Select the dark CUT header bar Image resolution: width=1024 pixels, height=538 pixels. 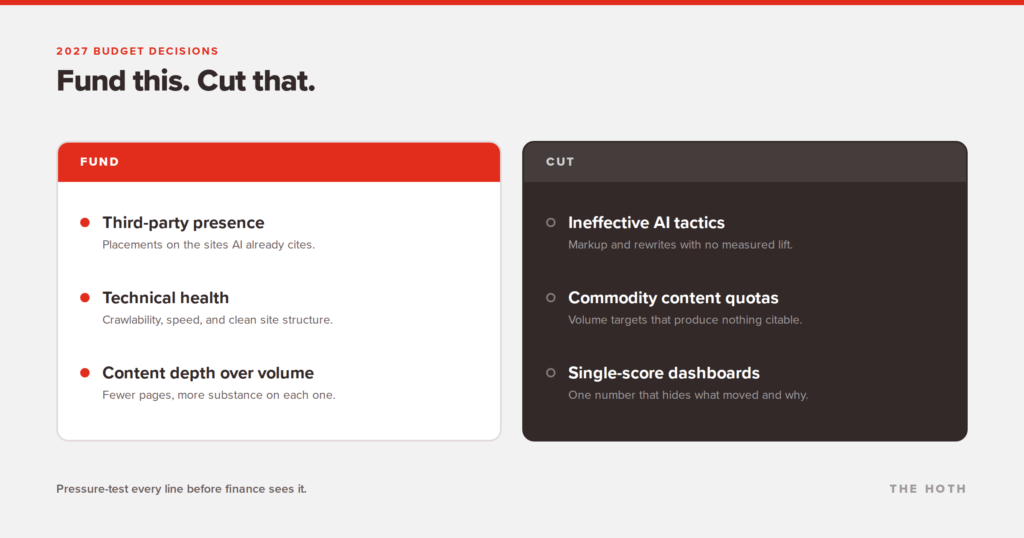(744, 162)
